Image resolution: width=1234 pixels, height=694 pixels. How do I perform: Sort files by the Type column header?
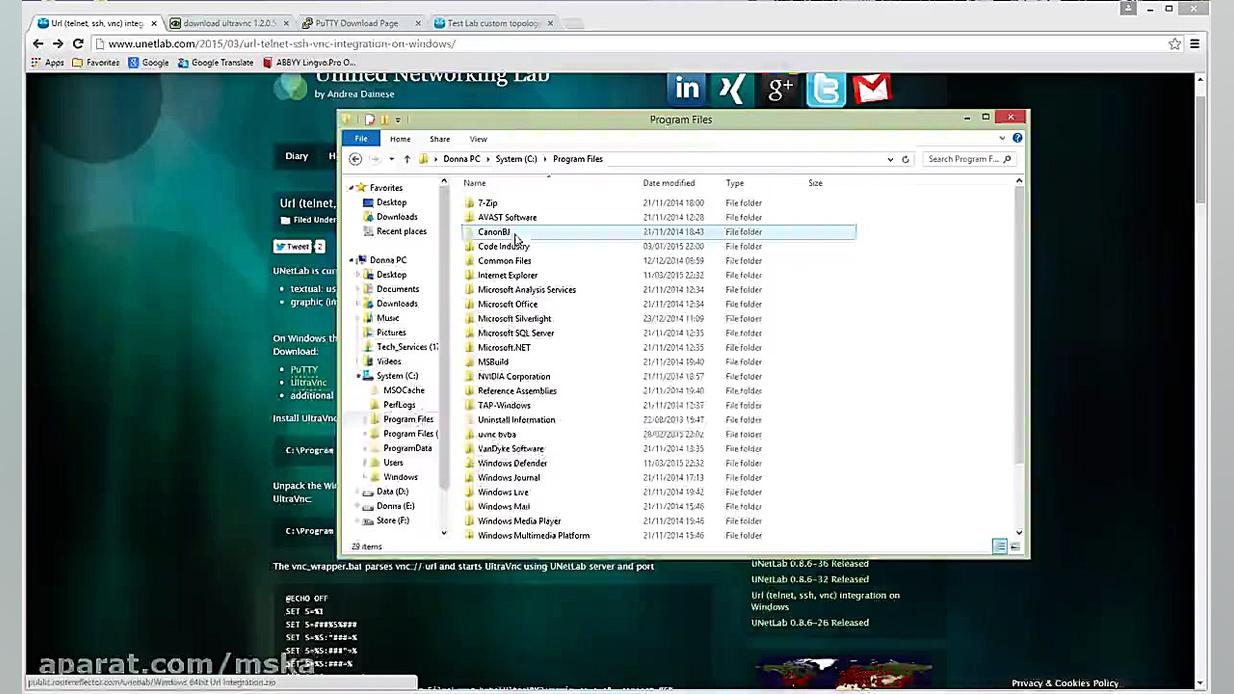pos(735,183)
